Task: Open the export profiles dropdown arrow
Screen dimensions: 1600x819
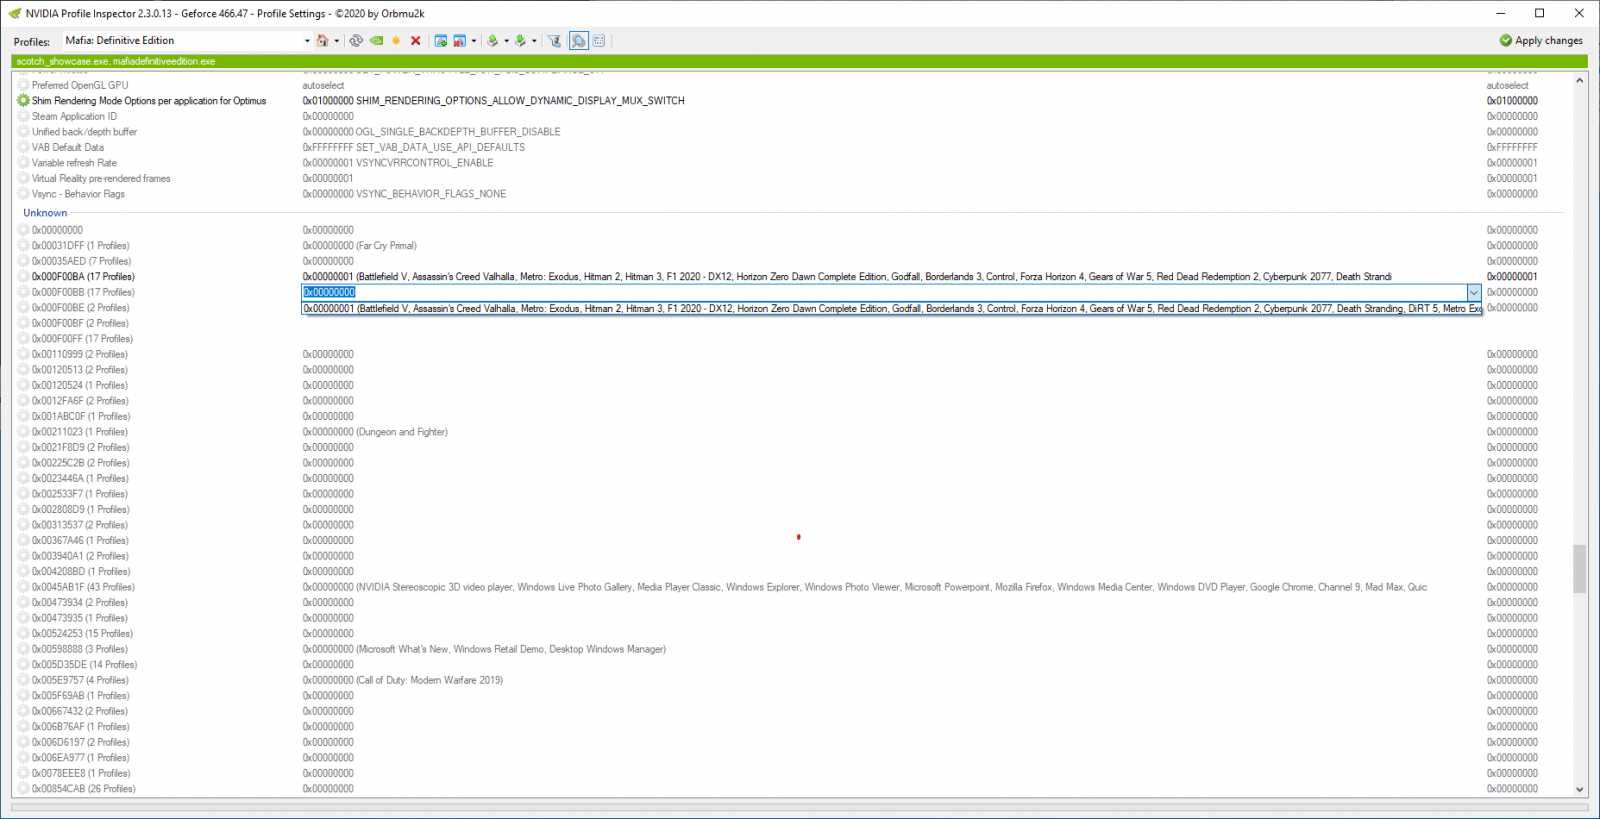Action: point(506,41)
